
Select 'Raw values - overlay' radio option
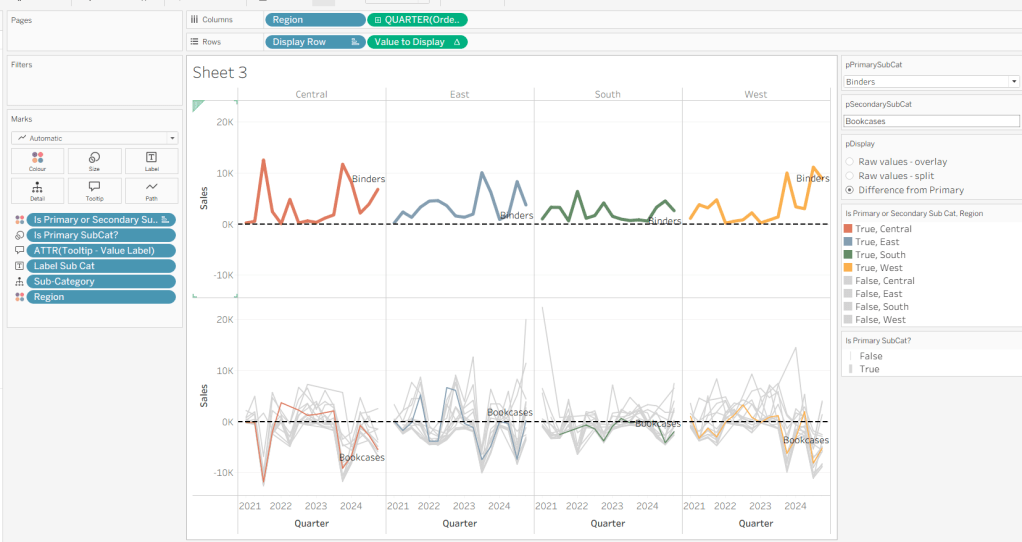(851, 161)
